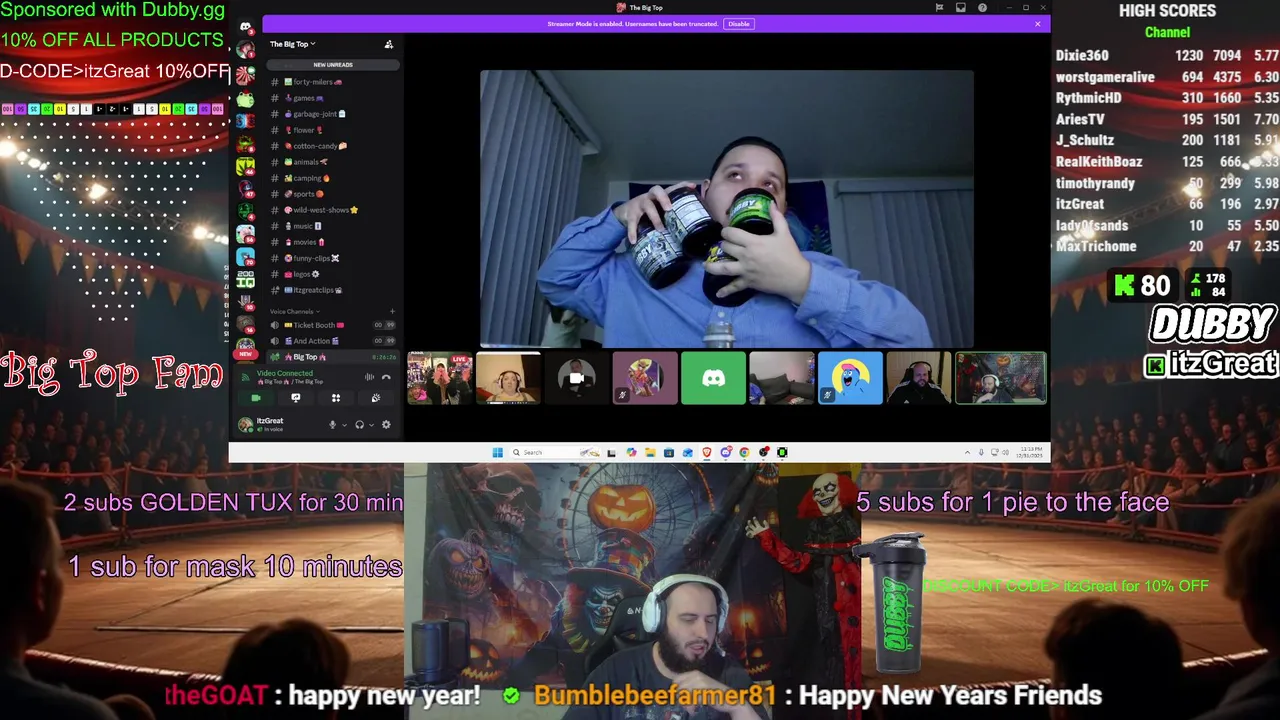Select the blue cartoon avatar participant tile
Viewport: 1280px width, 720px height.
(x=850, y=378)
